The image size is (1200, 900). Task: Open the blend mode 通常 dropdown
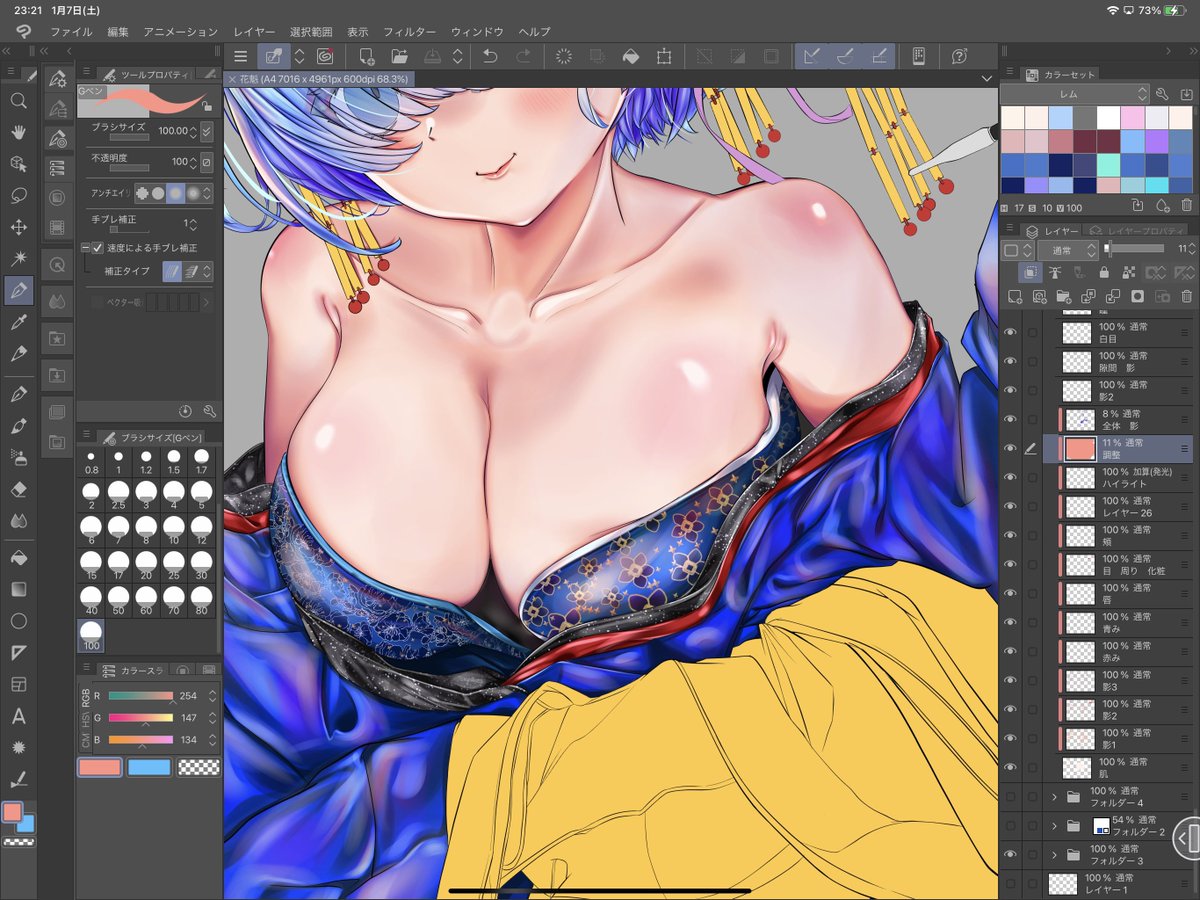1067,249
